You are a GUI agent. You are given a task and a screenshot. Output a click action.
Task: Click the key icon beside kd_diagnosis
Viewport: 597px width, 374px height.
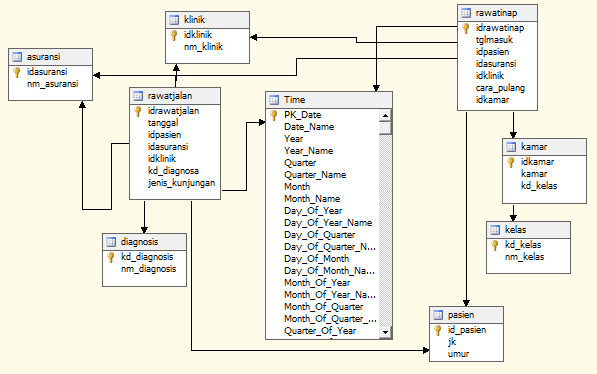tap(111, 257)
